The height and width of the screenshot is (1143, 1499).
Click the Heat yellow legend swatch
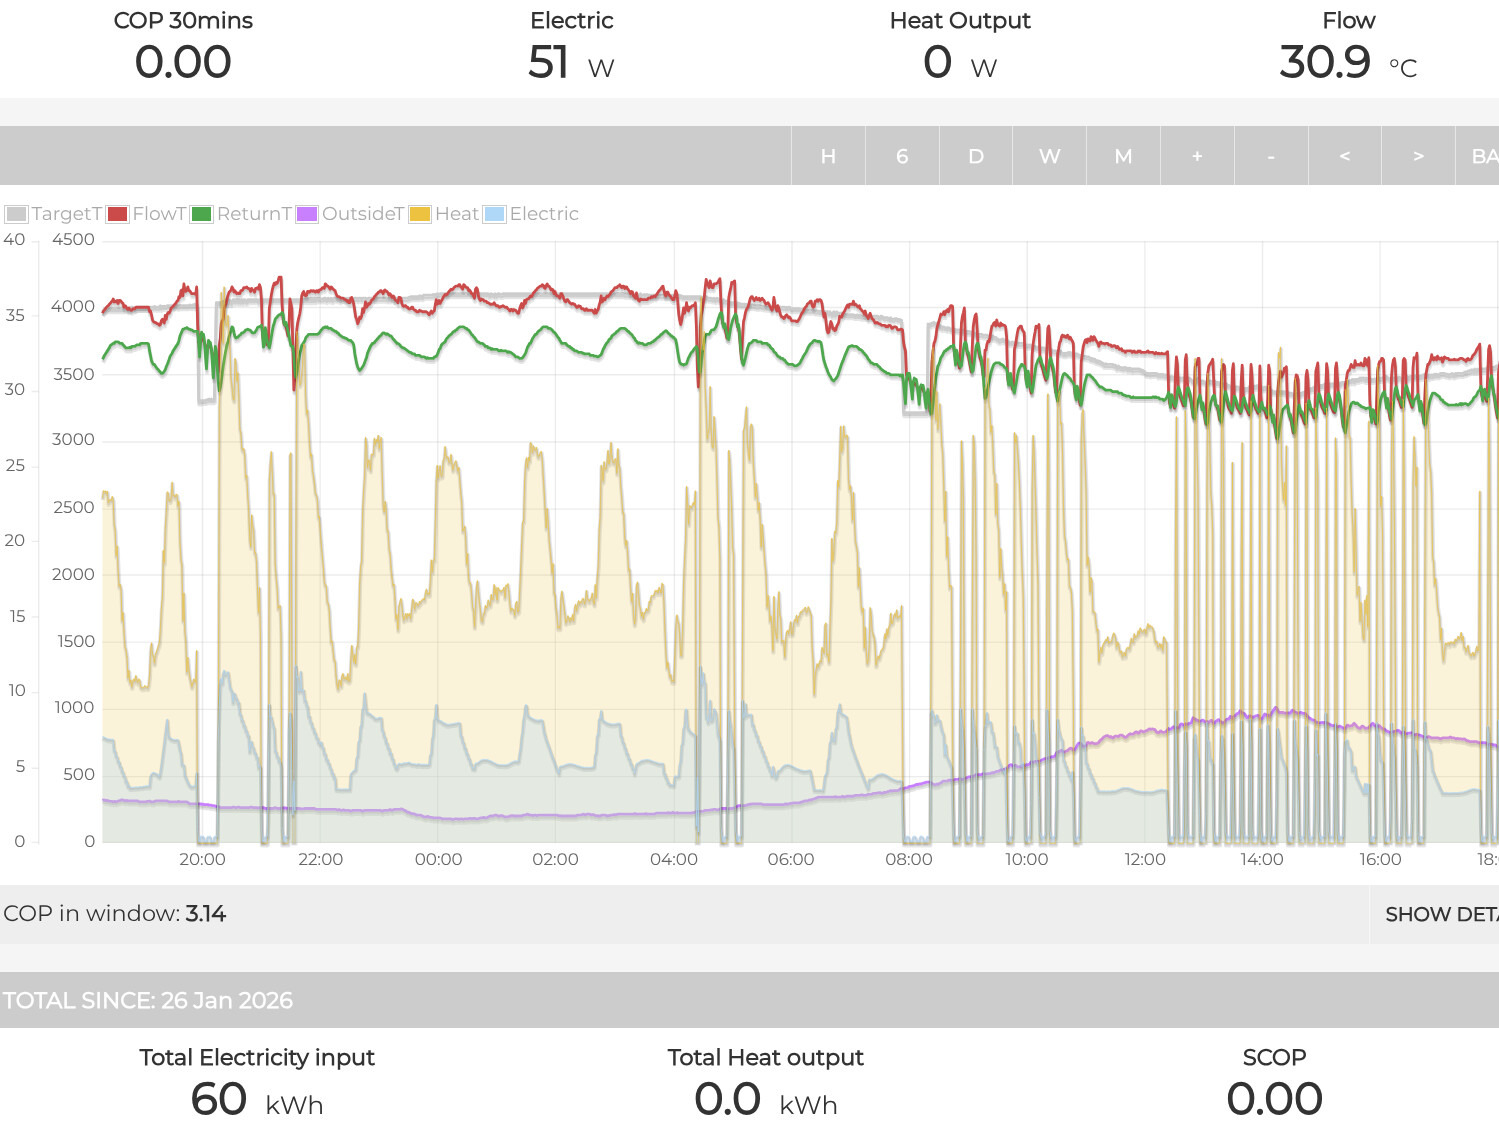(x=420, y=214)
